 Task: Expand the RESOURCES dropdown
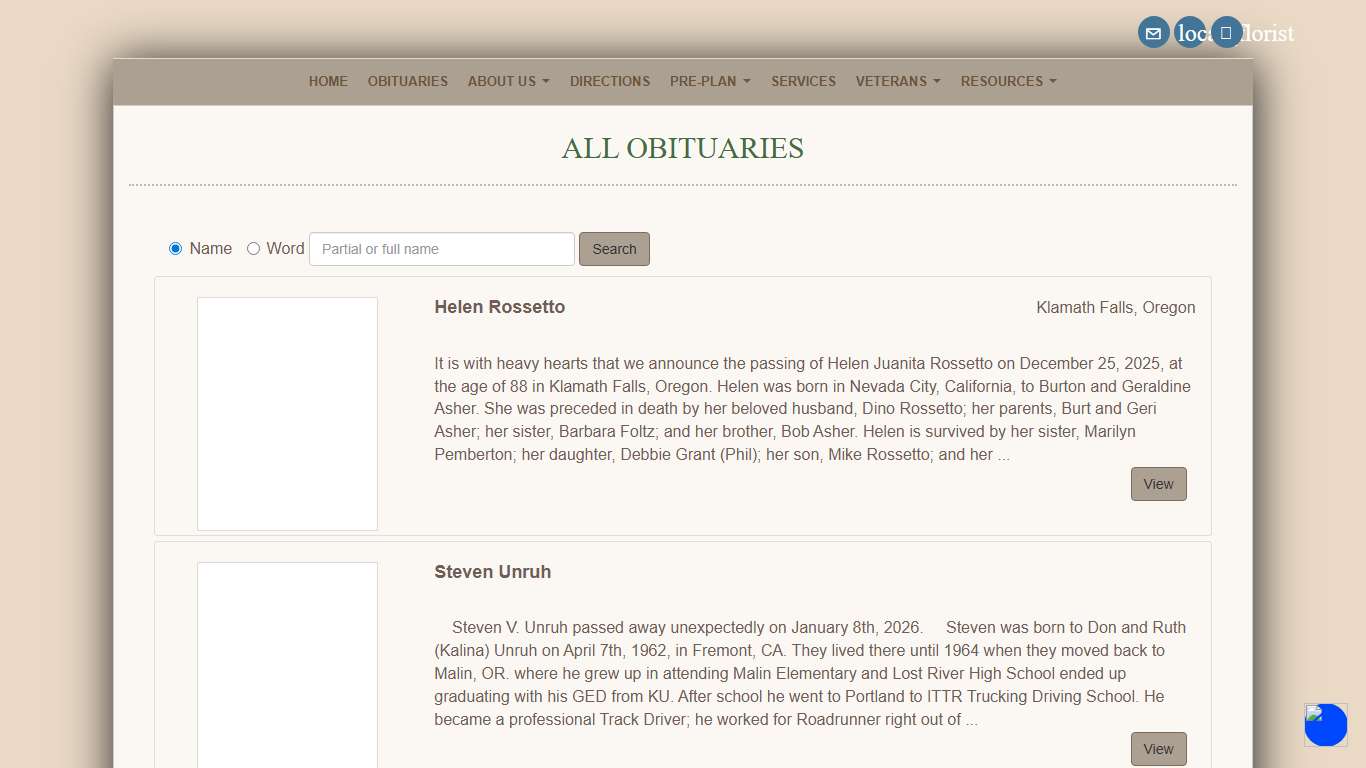click(x=1008, y=81)
